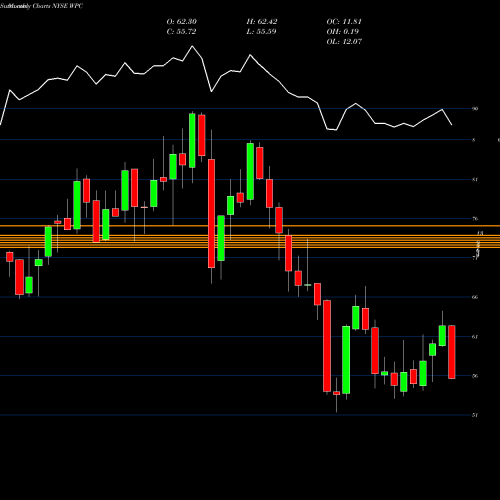This screenshot has width=500, height=500.
Task: Click the 'H: 62.42' high value
Action: (262, 22)
